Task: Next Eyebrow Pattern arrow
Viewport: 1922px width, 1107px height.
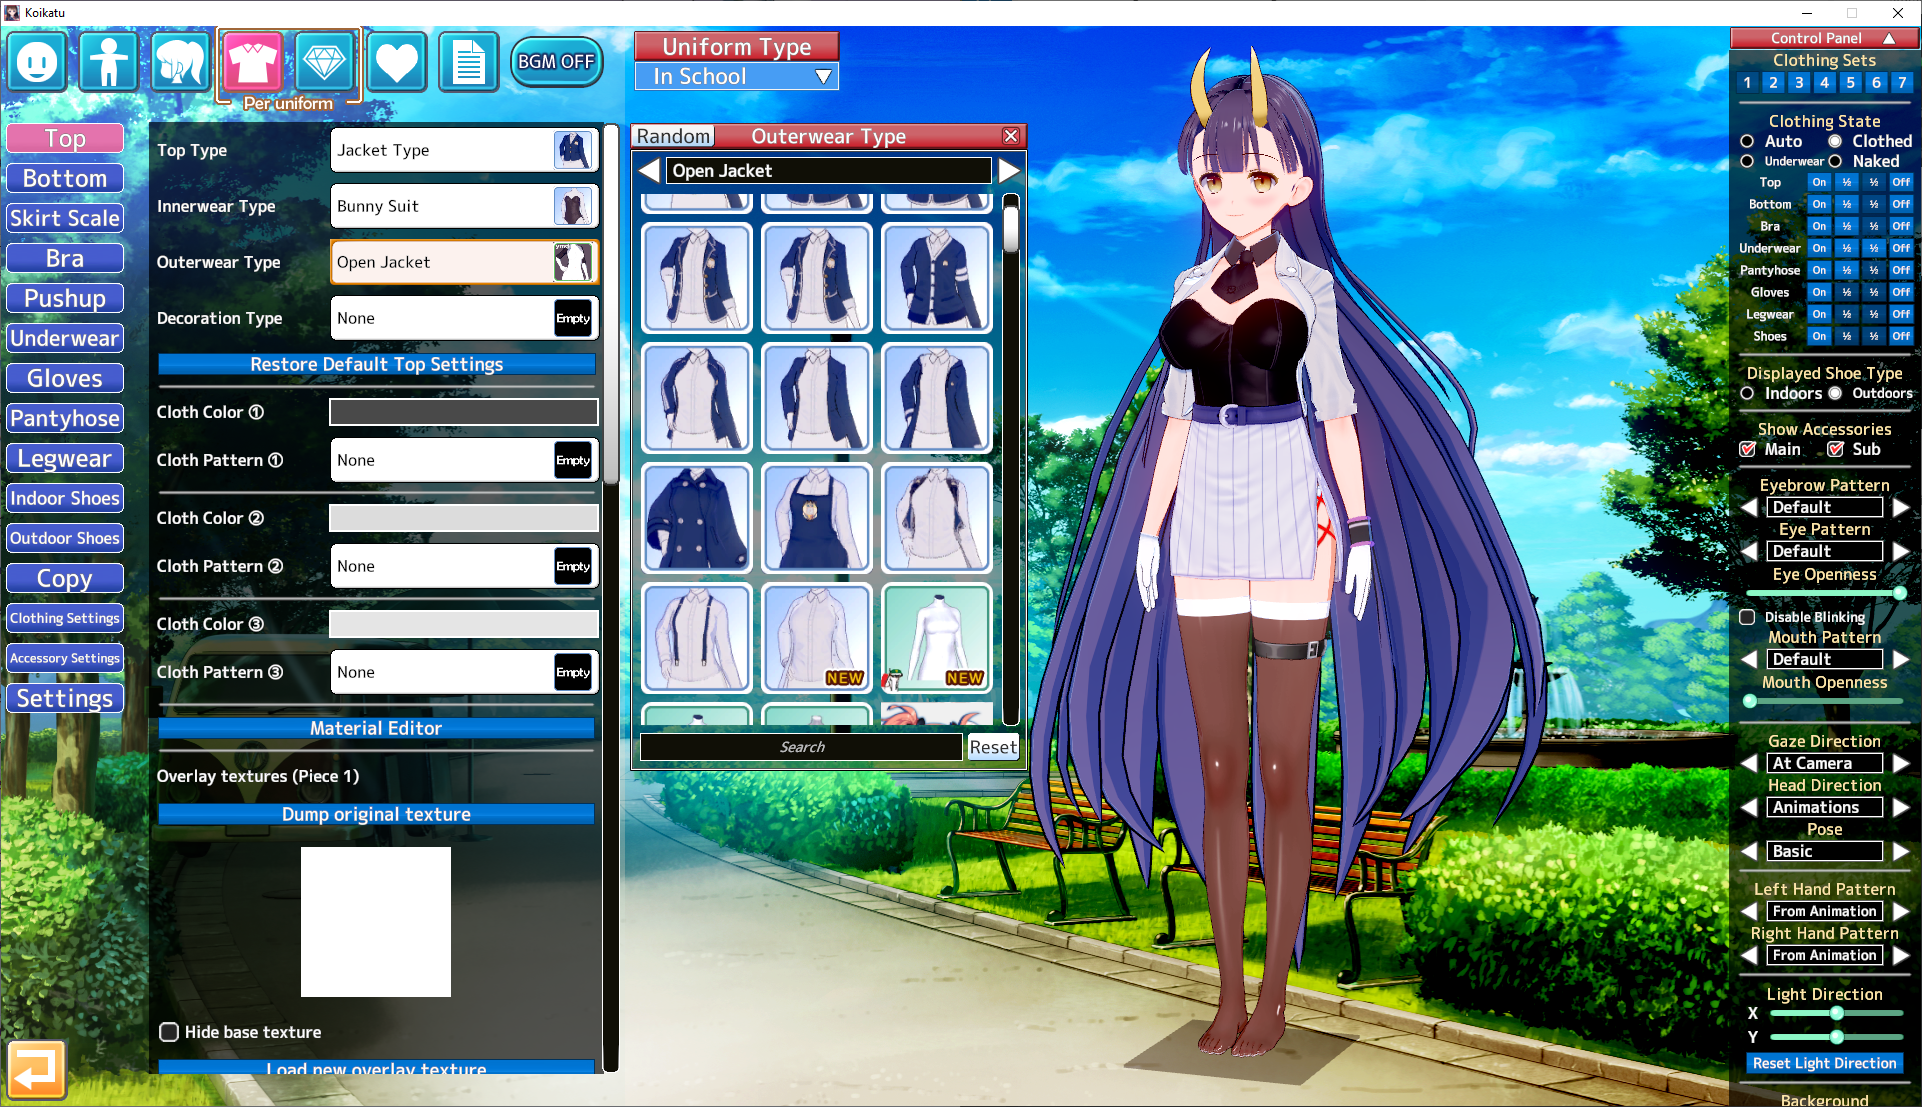Action: (x=1901, y=507)
